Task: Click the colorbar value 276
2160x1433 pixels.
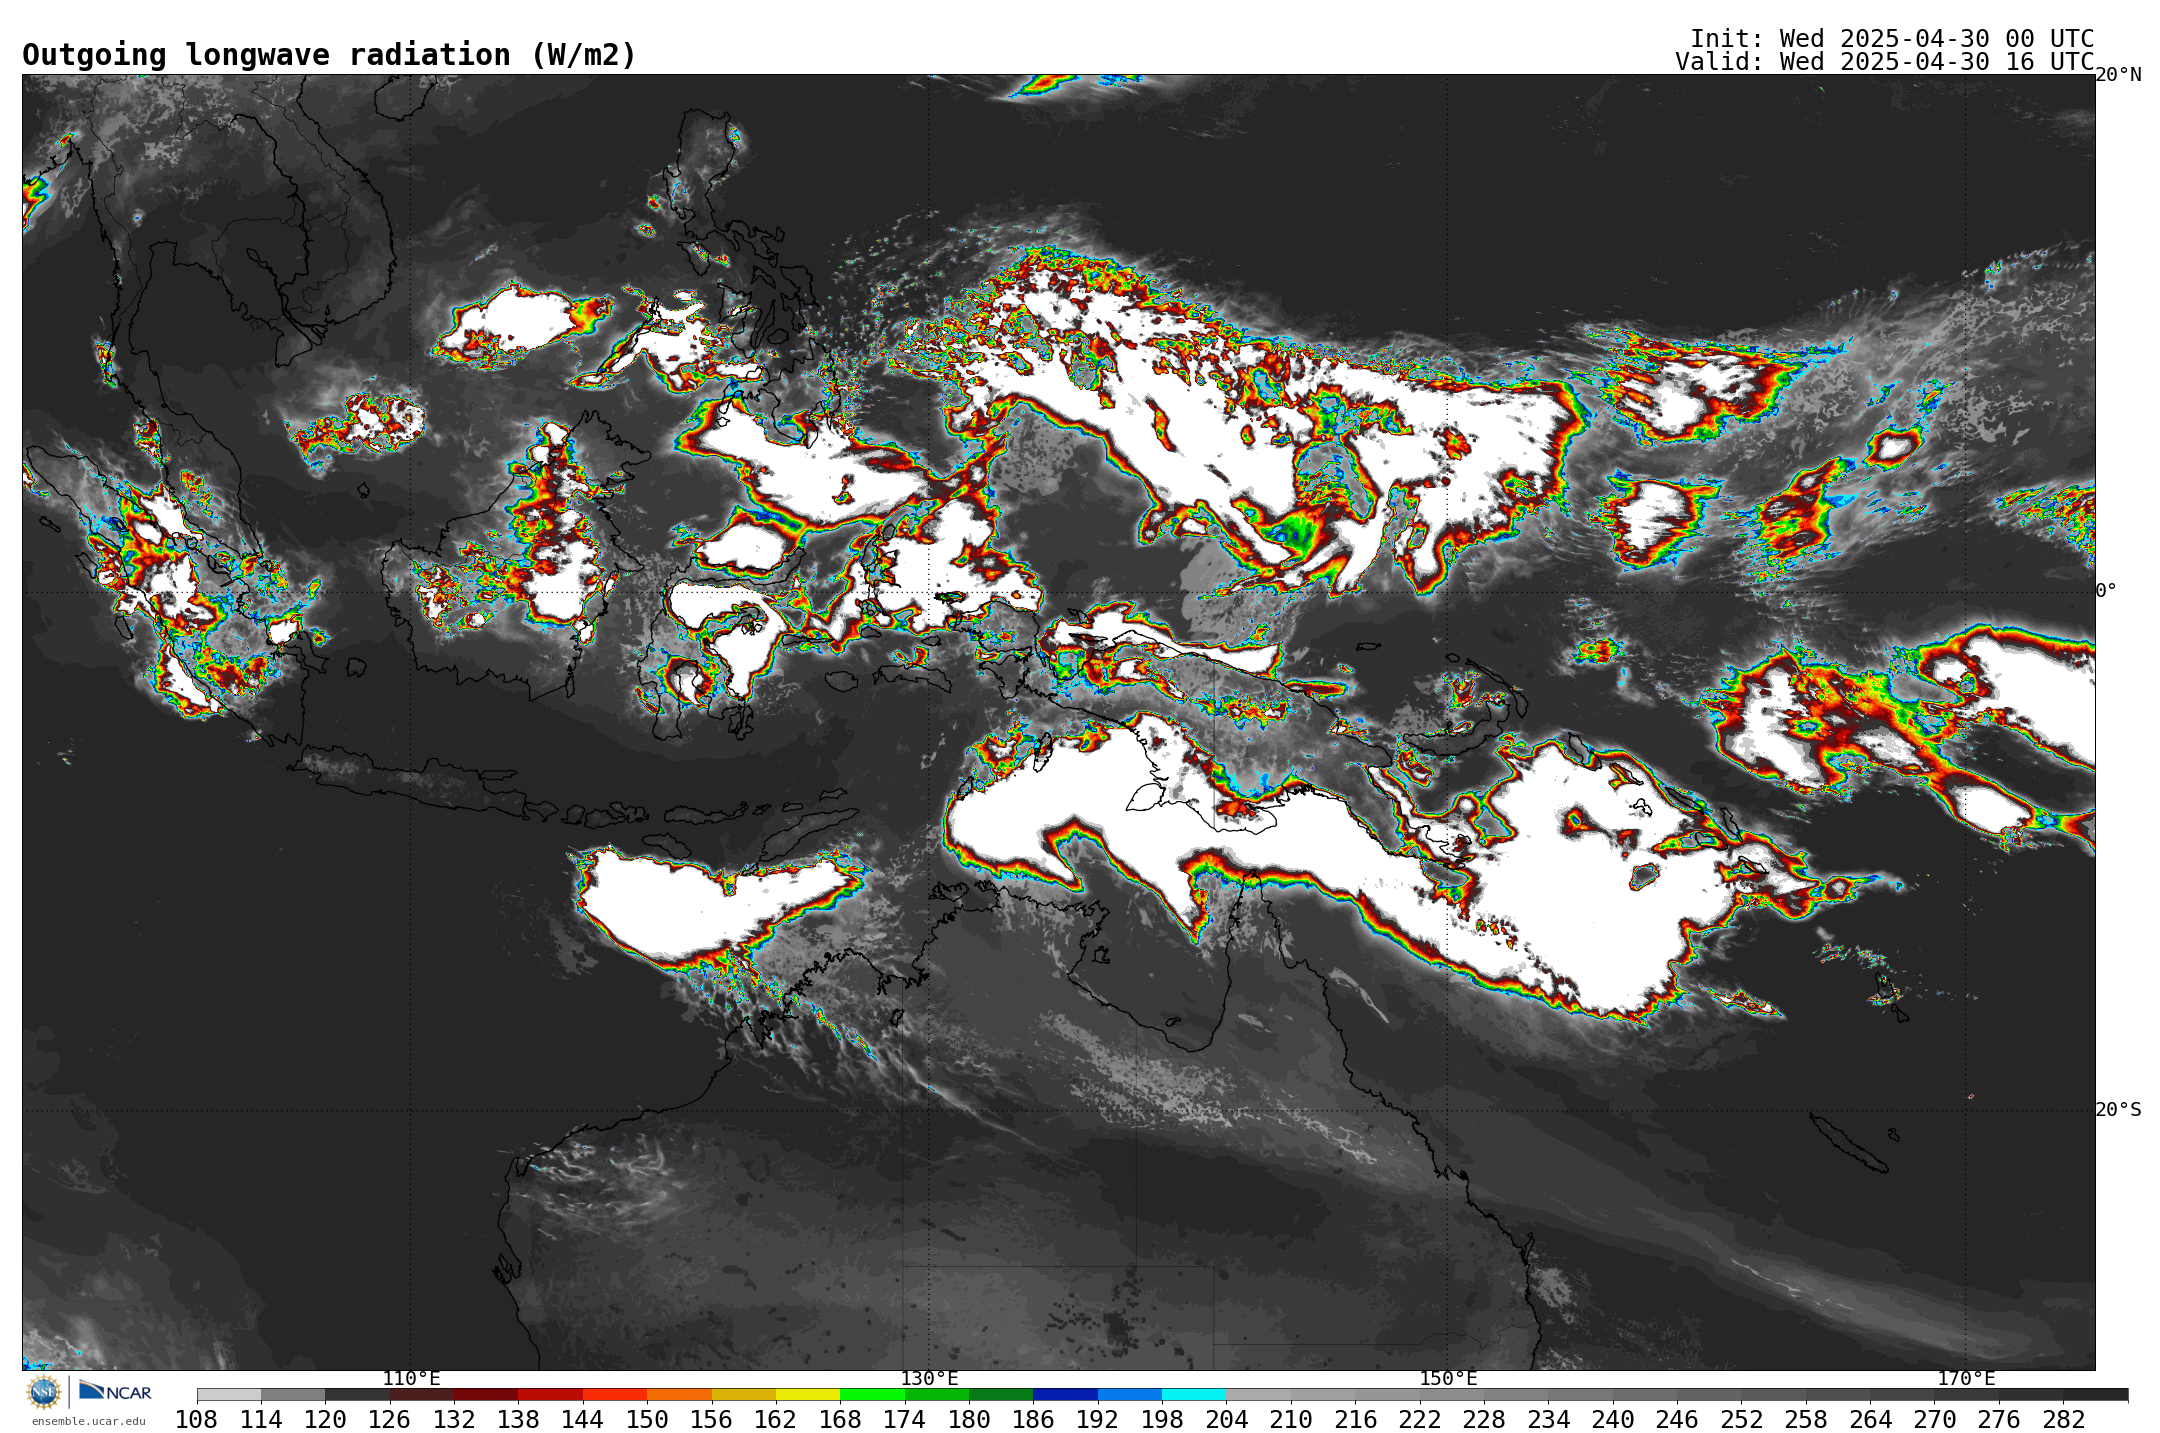Action: tap(1999, 1419)
